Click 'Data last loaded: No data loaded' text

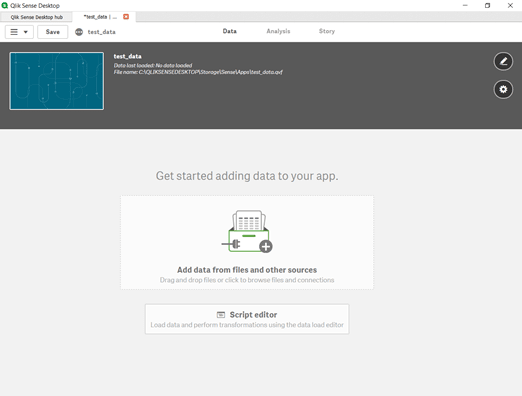(153, 65)
